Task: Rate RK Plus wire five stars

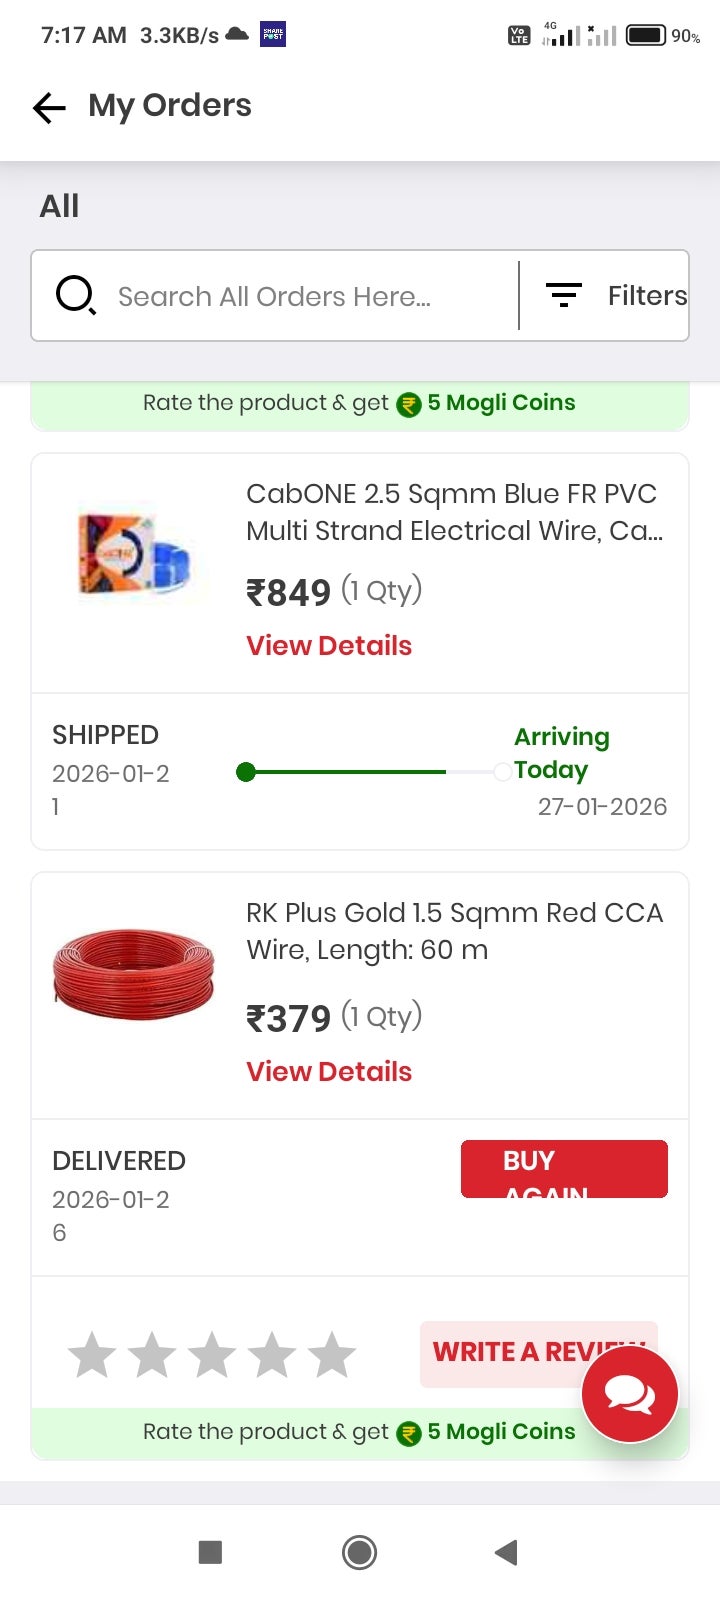Action: (332, 1355)
